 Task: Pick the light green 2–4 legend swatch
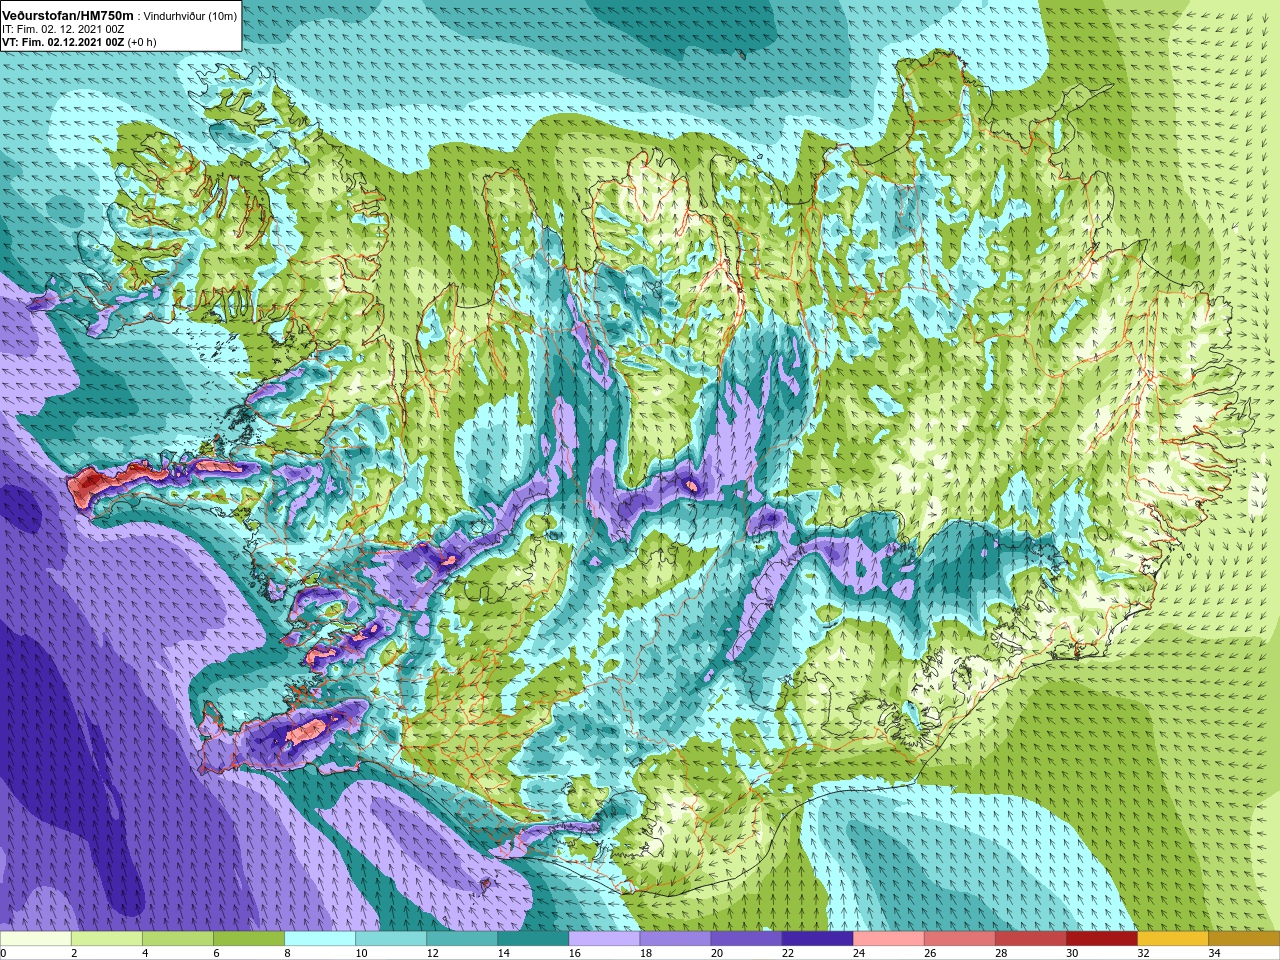pos(107,939)
